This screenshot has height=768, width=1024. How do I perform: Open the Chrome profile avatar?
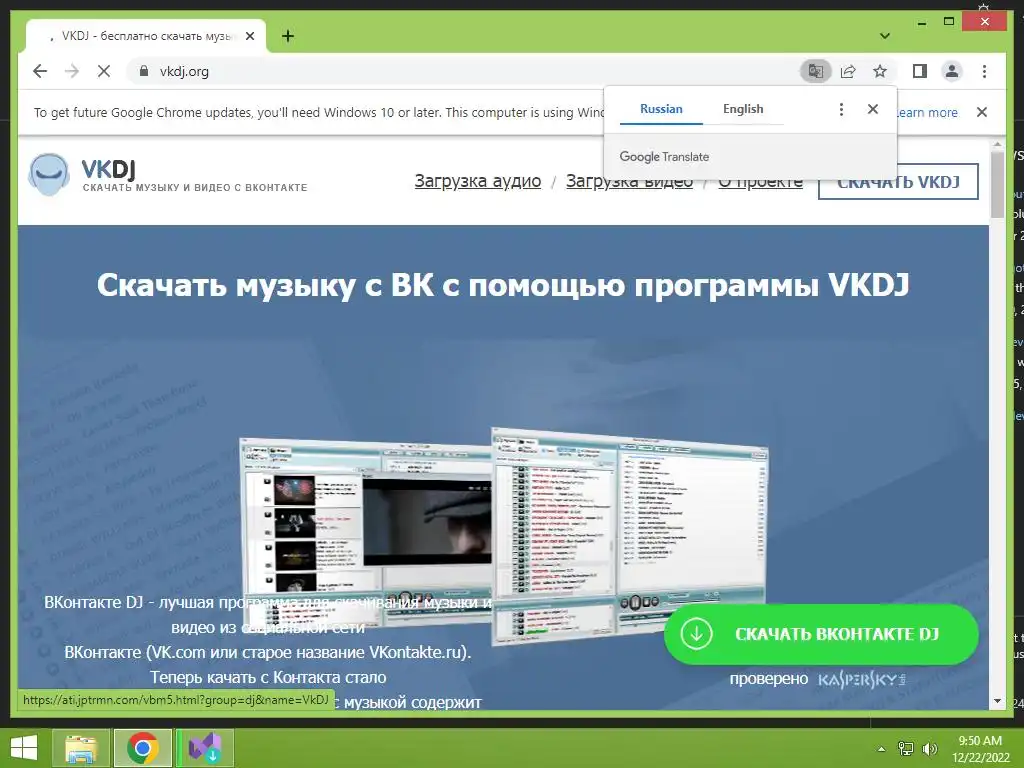pos(952,71)
